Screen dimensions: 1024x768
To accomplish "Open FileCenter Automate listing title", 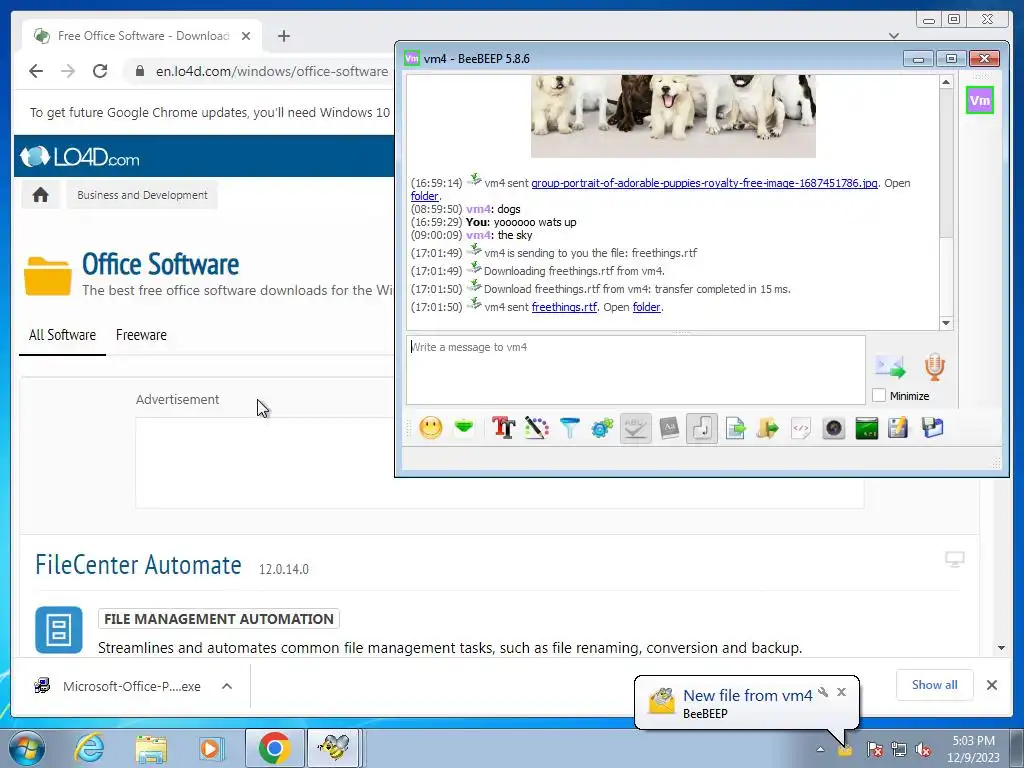I will 138,565.
